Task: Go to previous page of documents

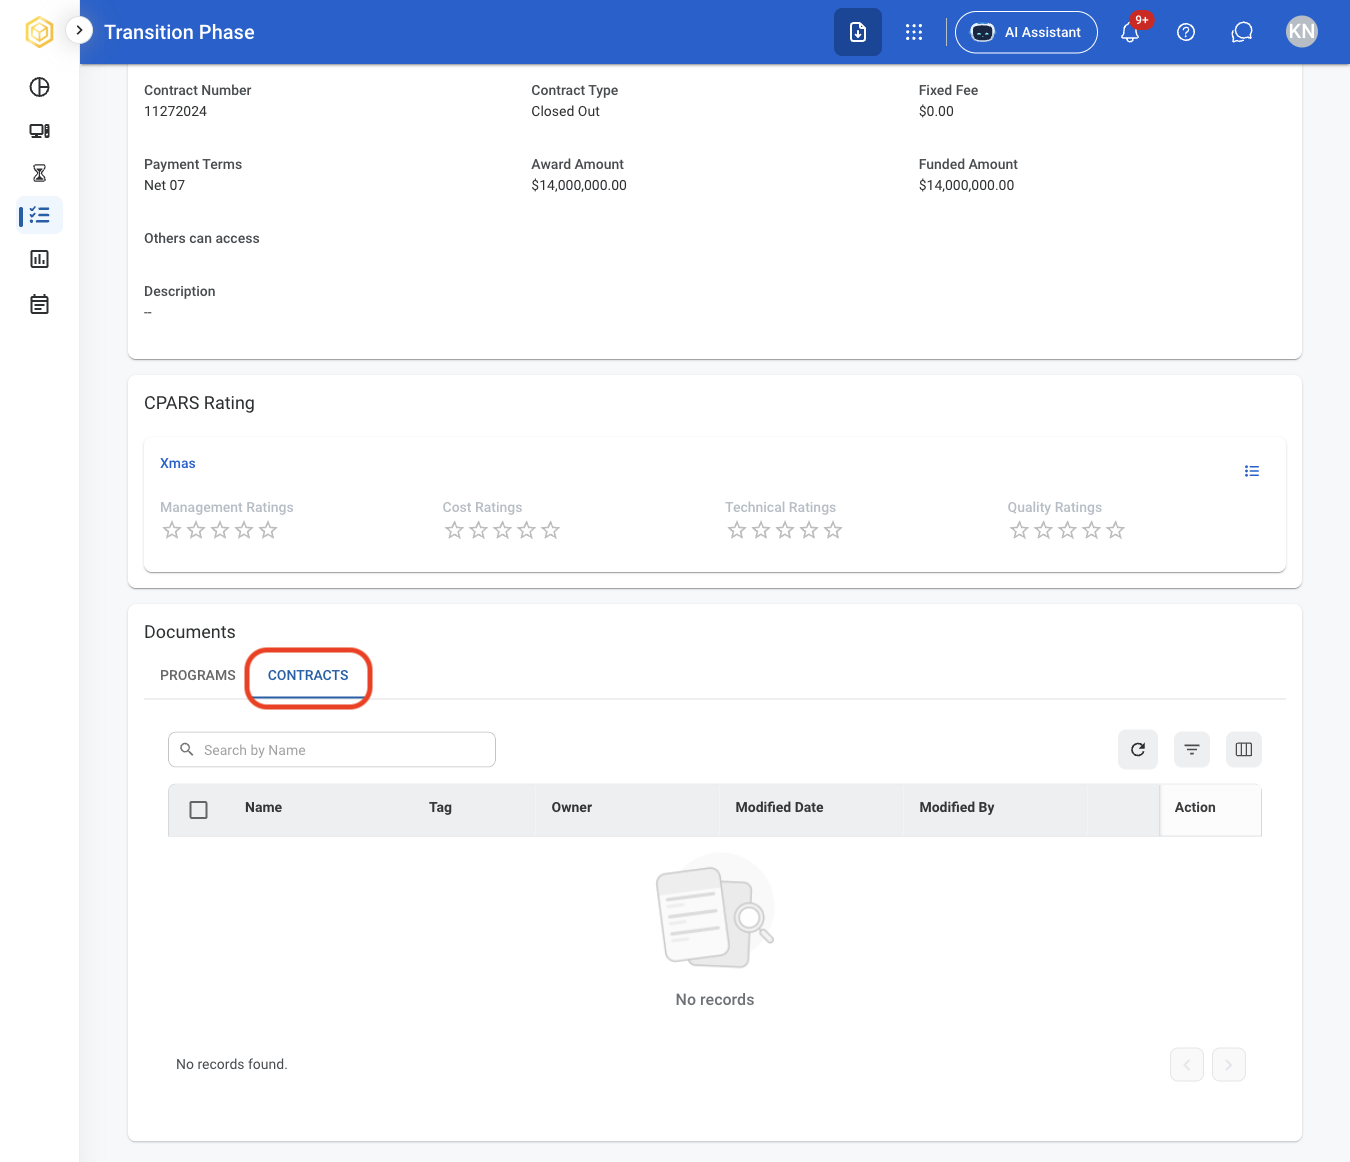Action: click(x=1187, y=1064)
